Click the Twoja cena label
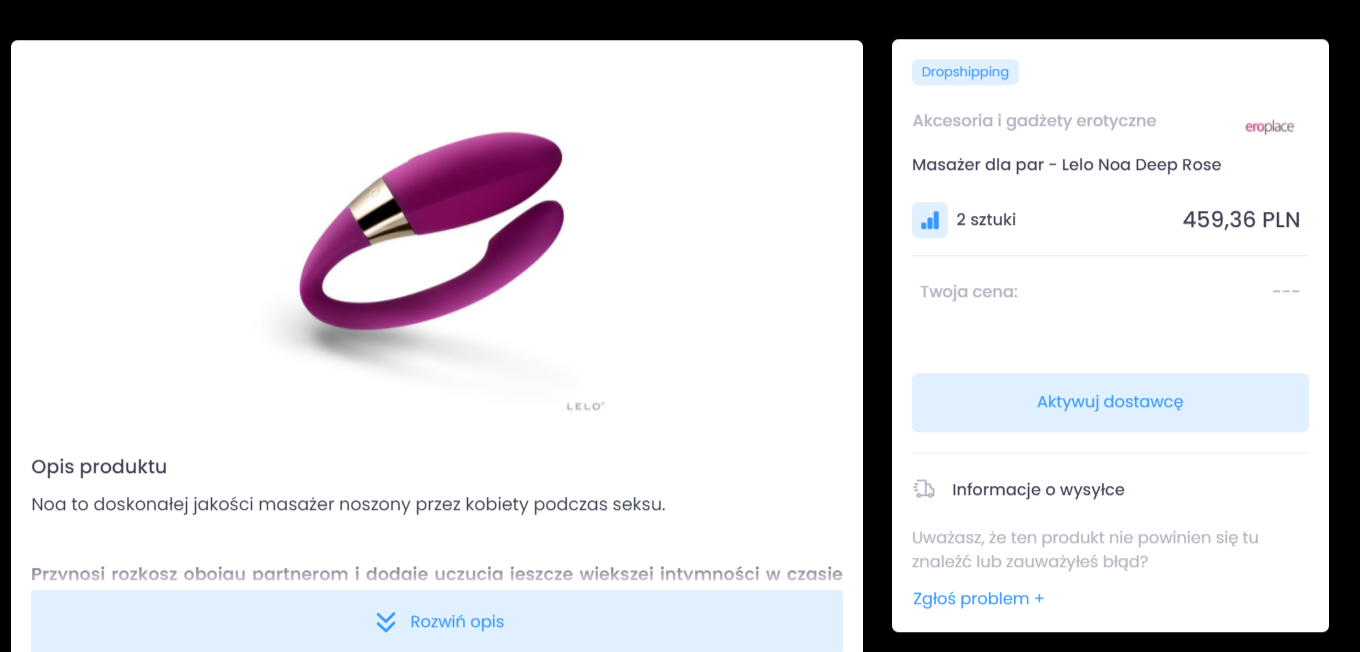Screen dimensions: 1360x652 [969, 292]
